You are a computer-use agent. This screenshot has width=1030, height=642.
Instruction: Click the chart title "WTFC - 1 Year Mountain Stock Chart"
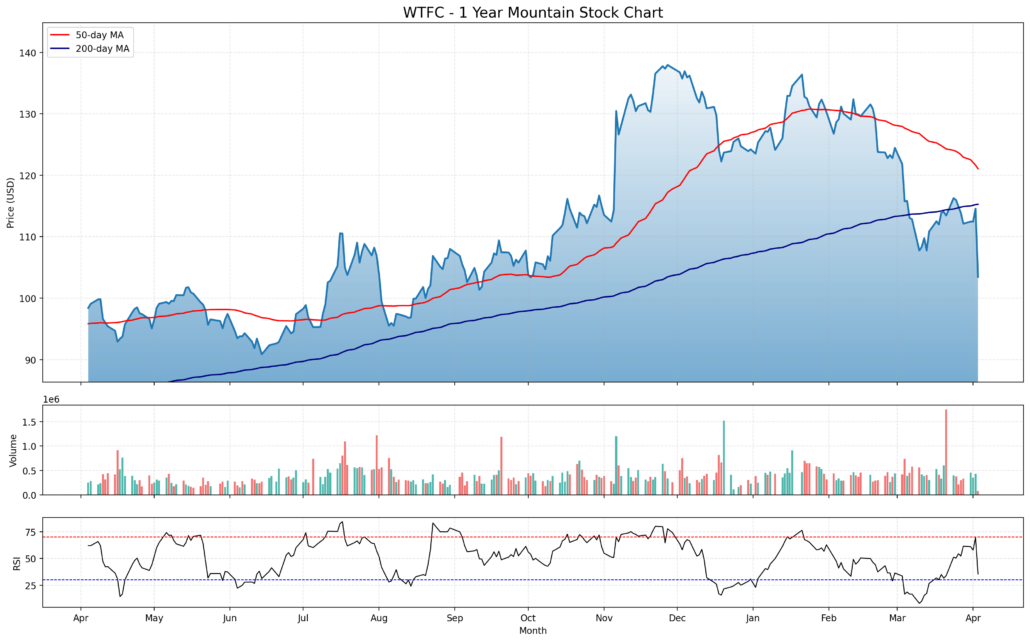tap(533, 12)
